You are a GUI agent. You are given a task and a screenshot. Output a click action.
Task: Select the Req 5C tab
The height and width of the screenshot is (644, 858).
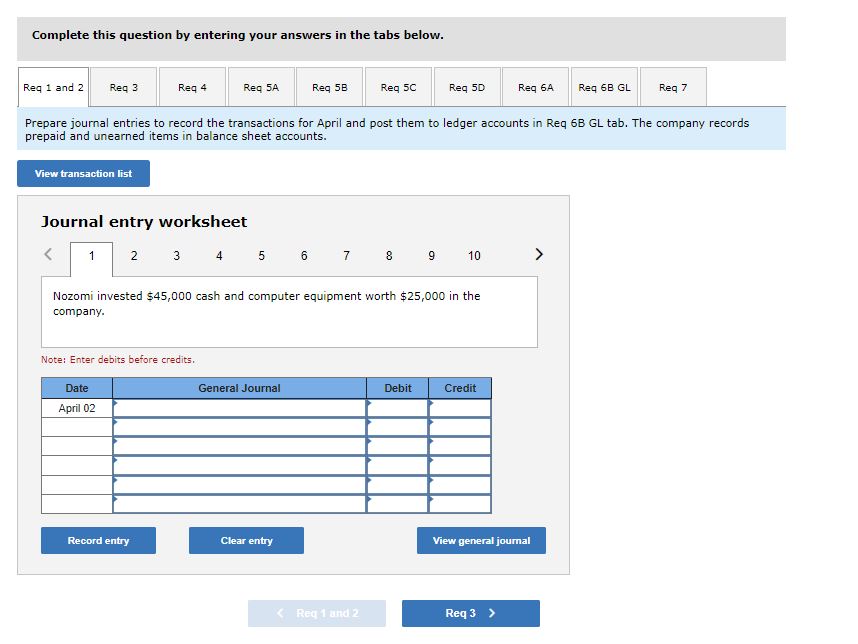pos(398,88)
